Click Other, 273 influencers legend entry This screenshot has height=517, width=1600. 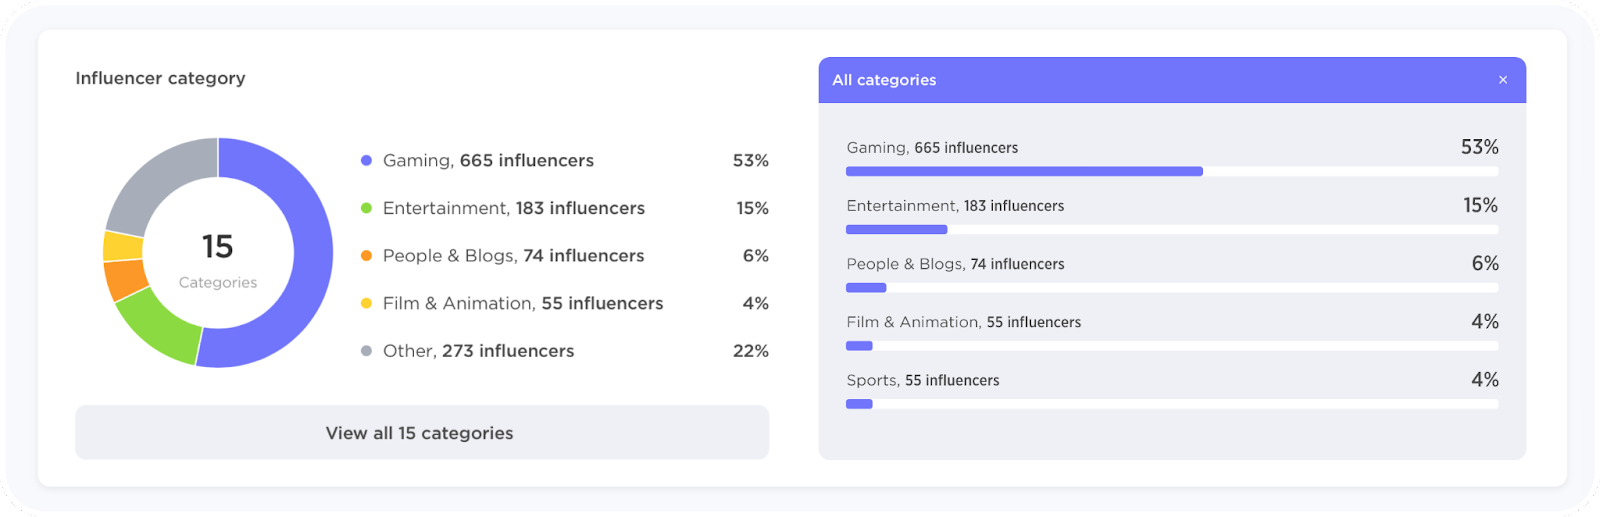click(478, 351)
